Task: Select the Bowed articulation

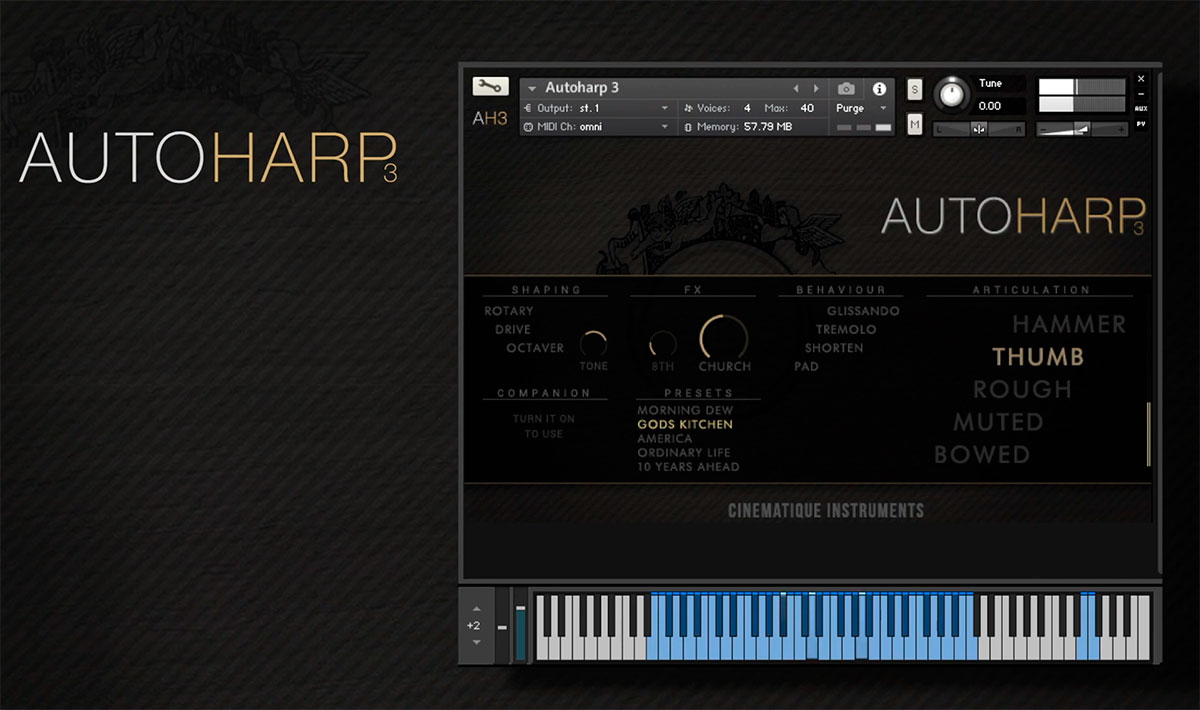Action: [982, 455]
